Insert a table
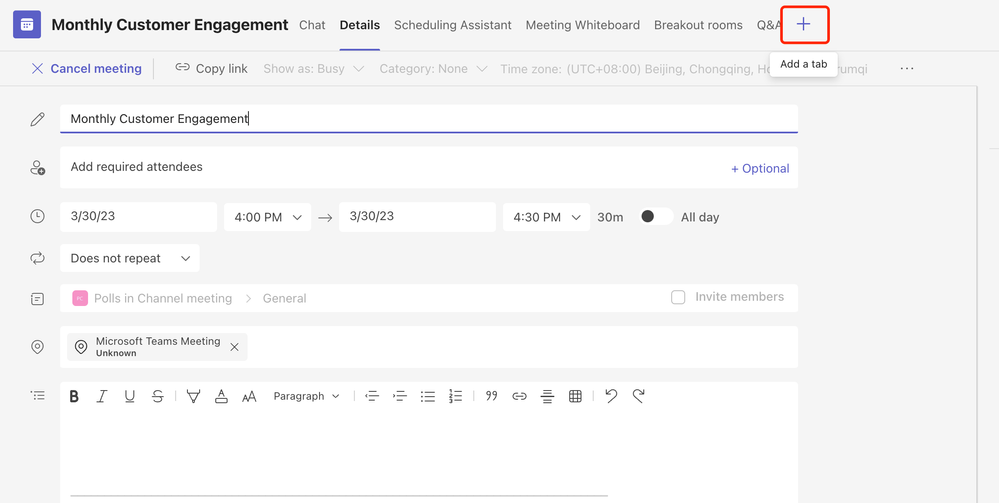 coord(575,397)
